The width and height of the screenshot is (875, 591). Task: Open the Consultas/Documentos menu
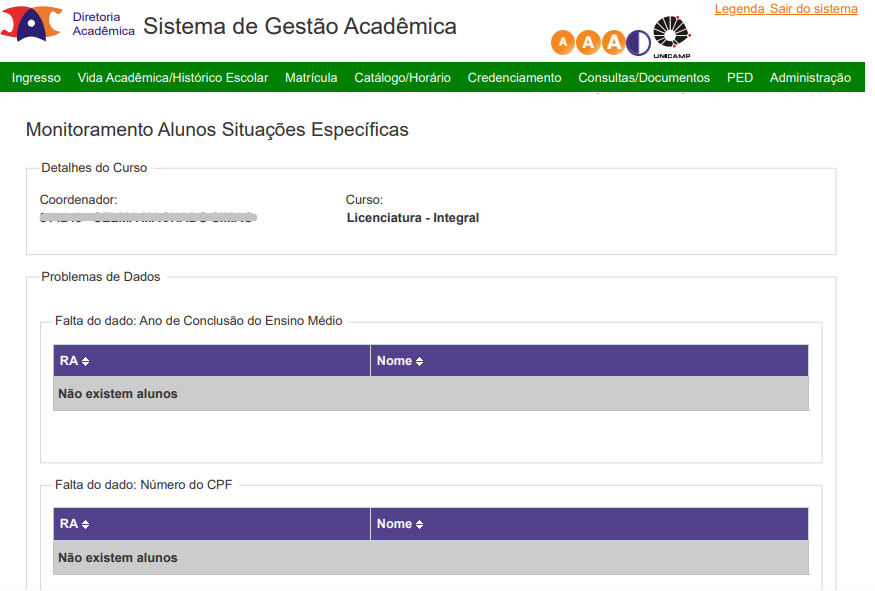(644, 78)
